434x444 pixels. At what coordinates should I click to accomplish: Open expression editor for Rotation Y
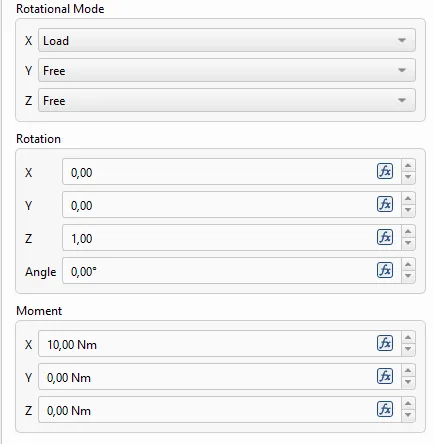tap(385, 204)
